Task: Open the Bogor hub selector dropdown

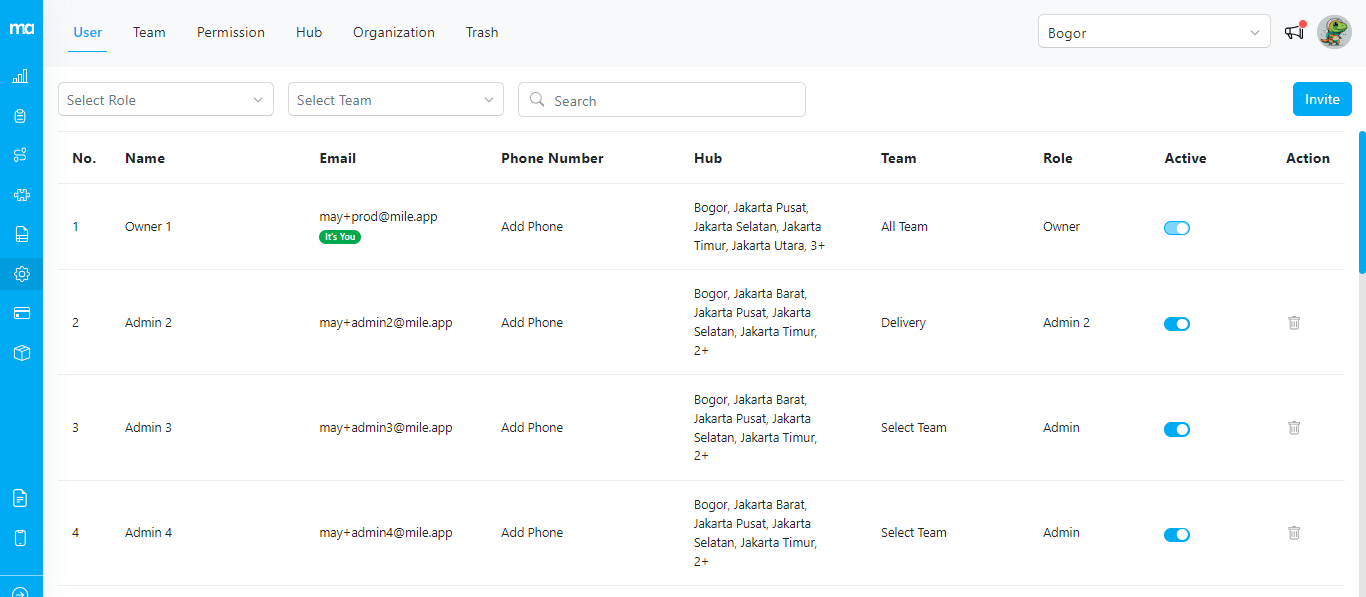Action: coord(1154,33)
